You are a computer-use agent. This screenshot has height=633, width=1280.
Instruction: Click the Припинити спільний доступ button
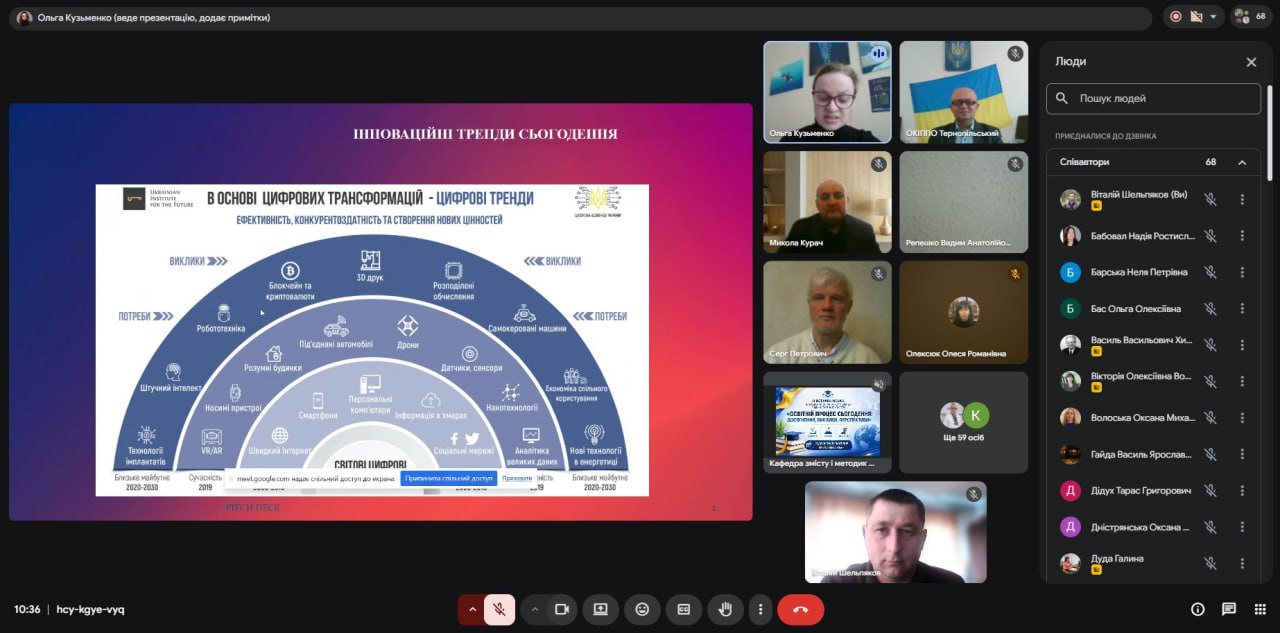(449, 479)
